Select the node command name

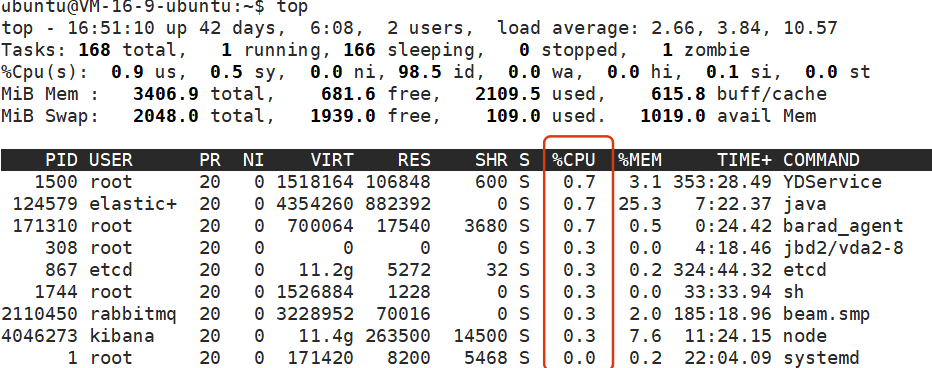point(805,336)
